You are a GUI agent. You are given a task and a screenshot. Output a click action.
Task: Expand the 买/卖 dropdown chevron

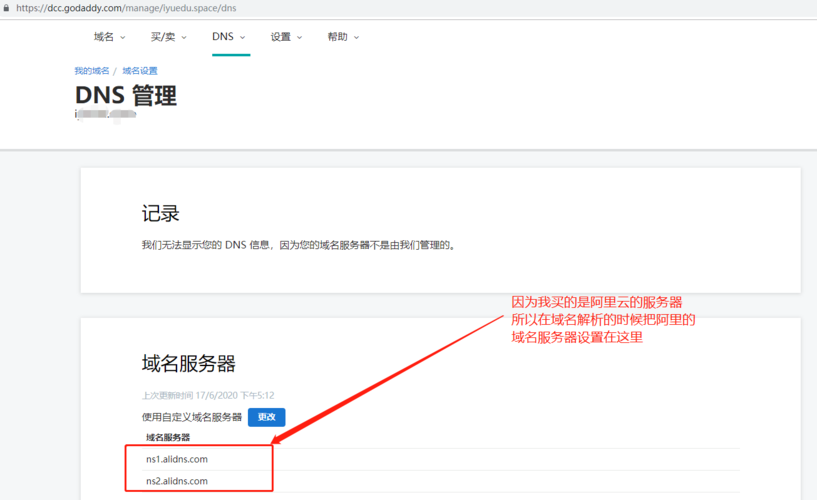coord(184,38)
